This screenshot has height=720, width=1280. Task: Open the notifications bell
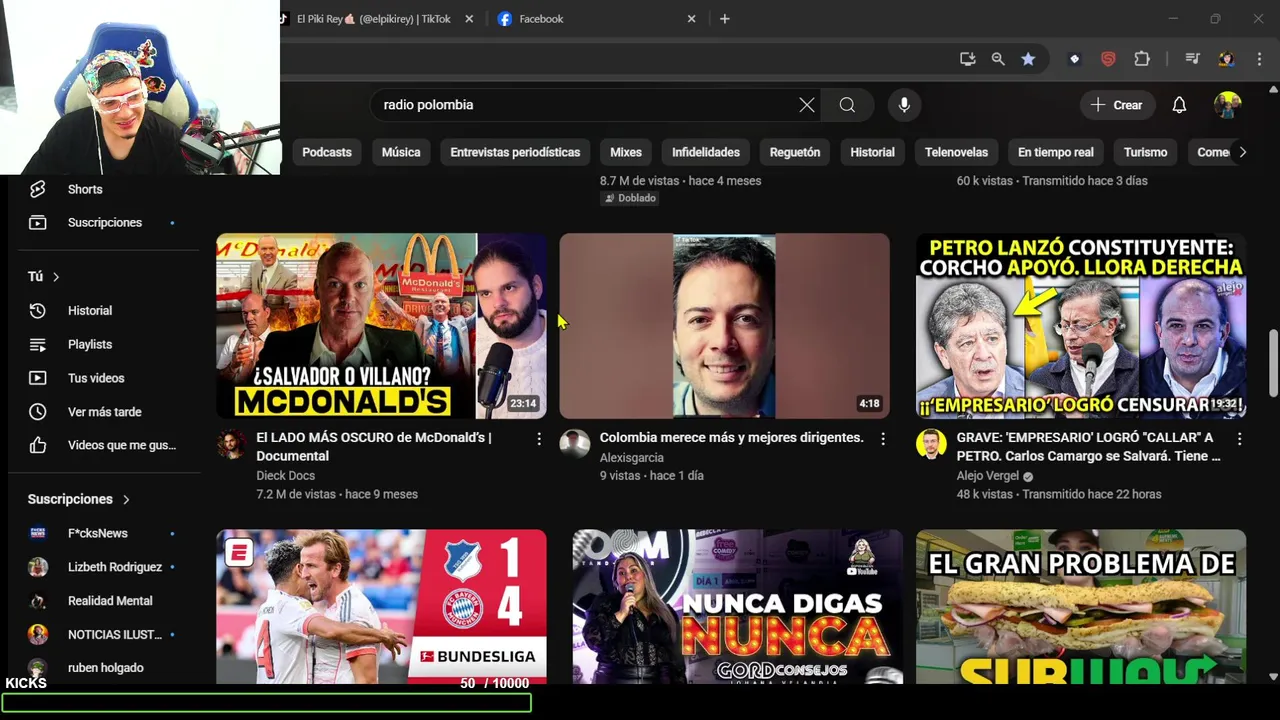pyautogui.click(x=1179, y=105)
